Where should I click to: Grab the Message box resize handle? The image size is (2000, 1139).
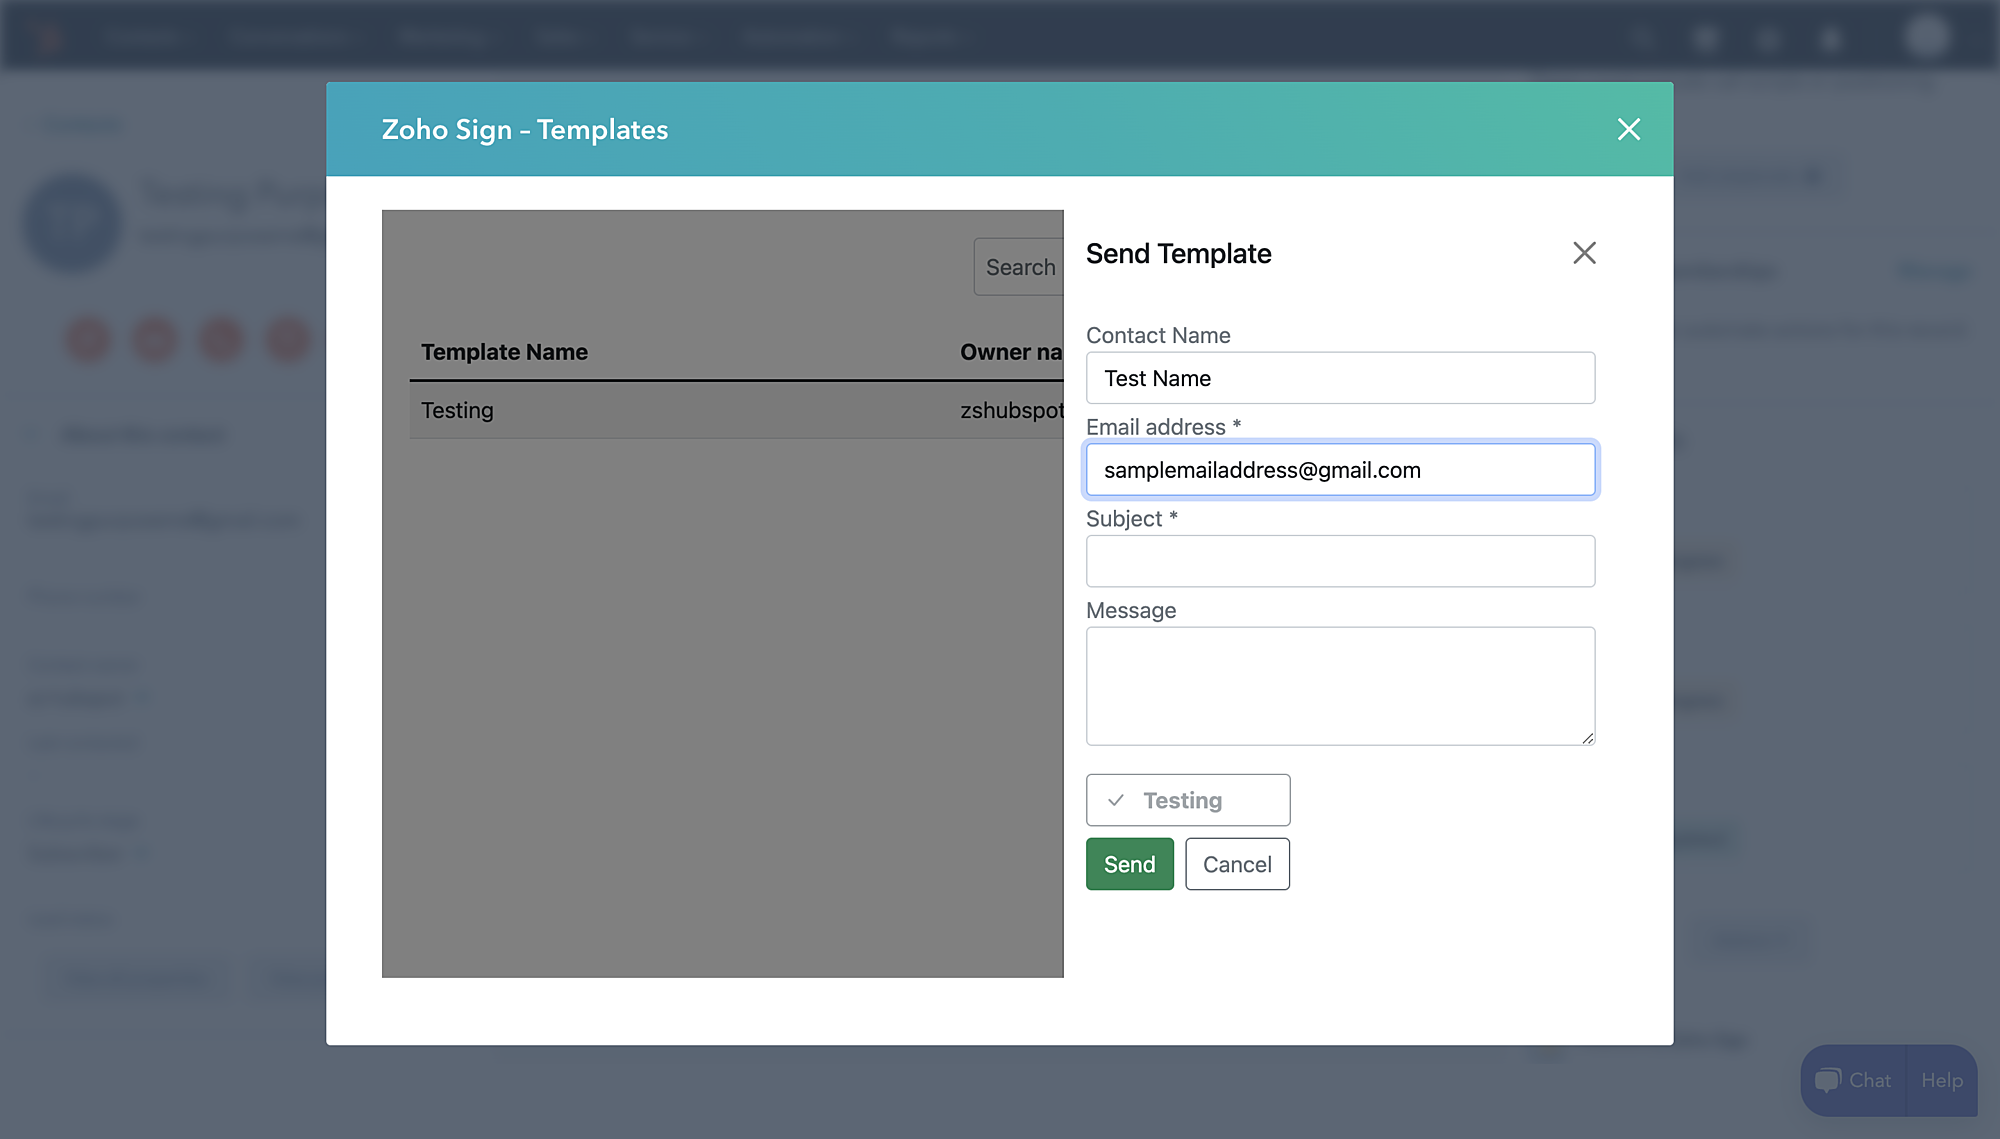(x=1587, y=738)
